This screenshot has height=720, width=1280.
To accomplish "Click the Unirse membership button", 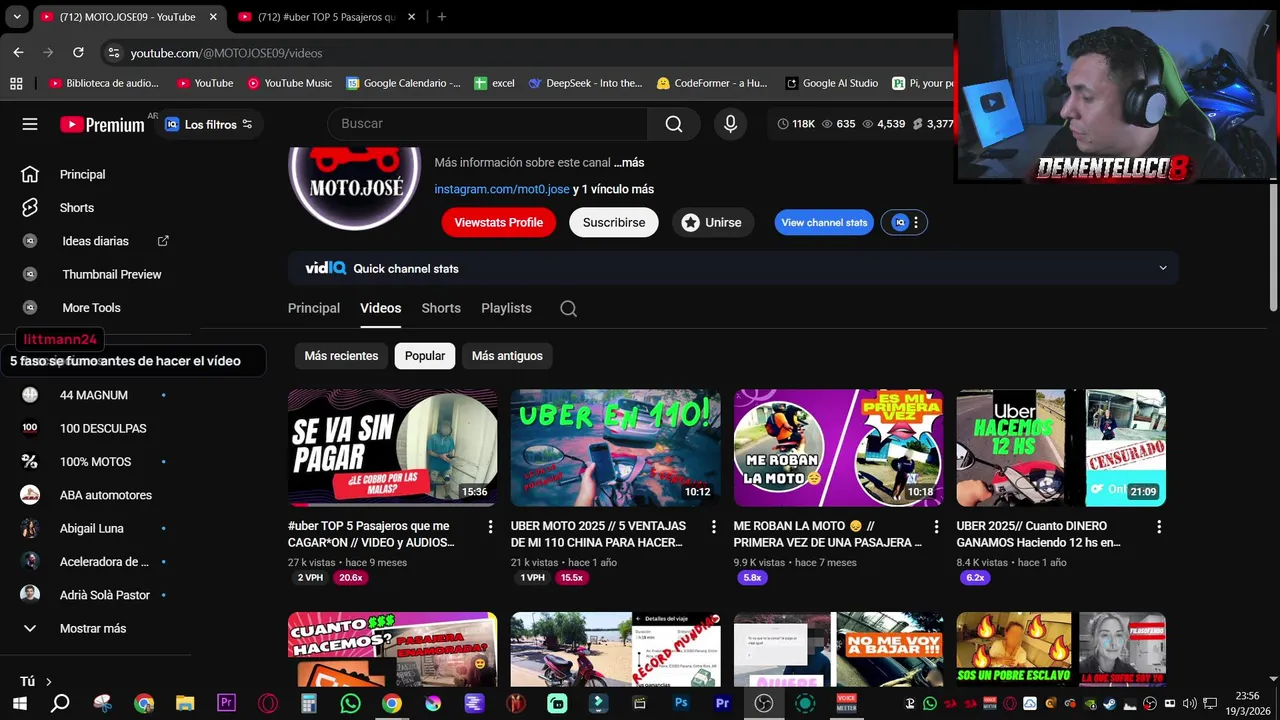I will (711, 223).
